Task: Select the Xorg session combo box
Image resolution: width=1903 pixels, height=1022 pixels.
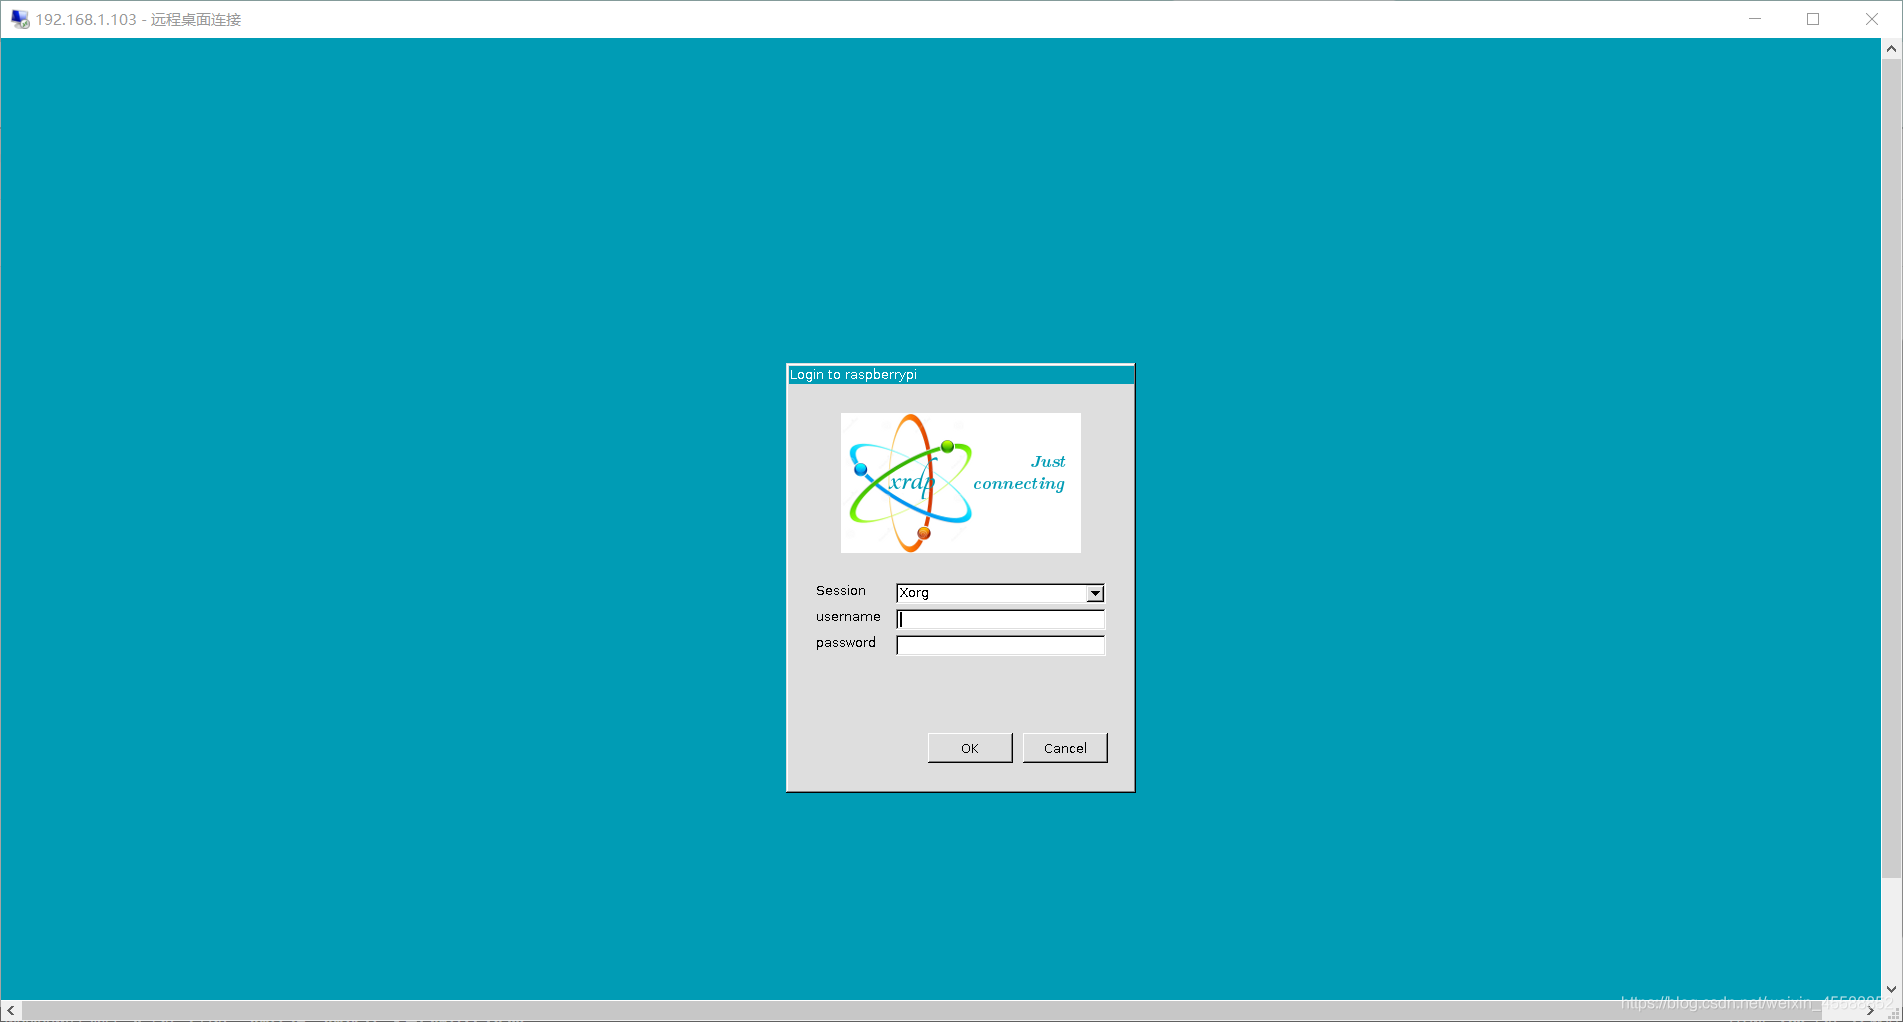Action: point(1000,593)
